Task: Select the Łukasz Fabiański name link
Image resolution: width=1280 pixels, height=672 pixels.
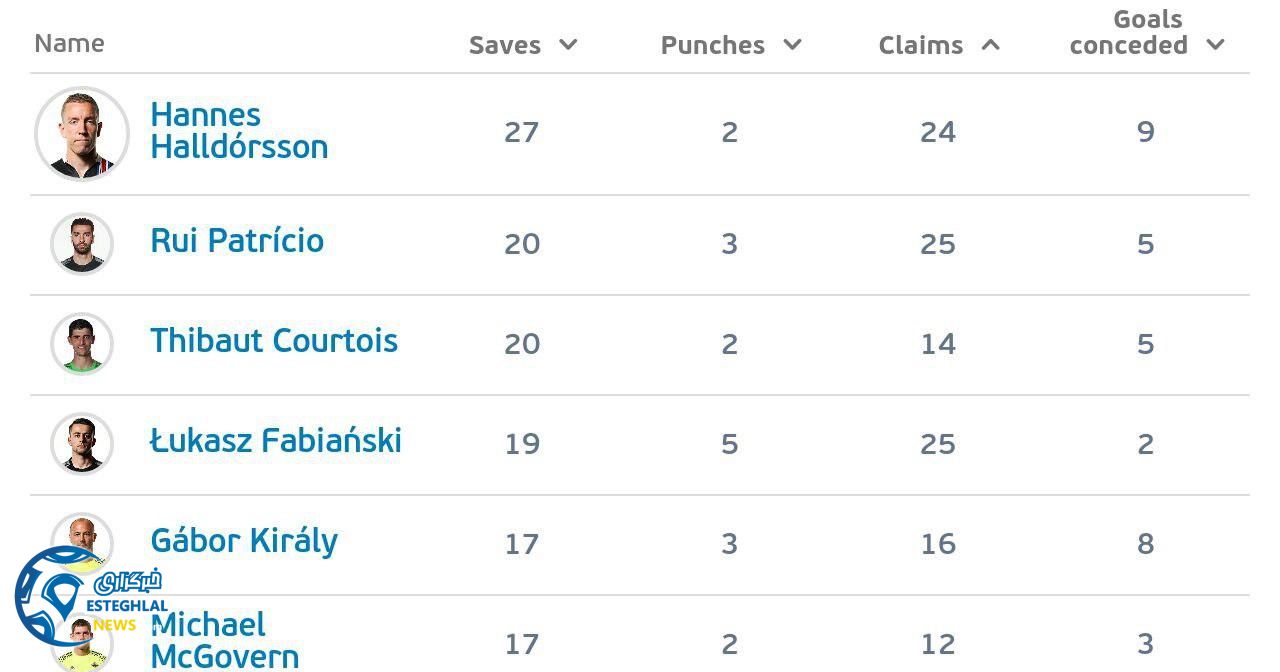Action: (x=276, y=441)
